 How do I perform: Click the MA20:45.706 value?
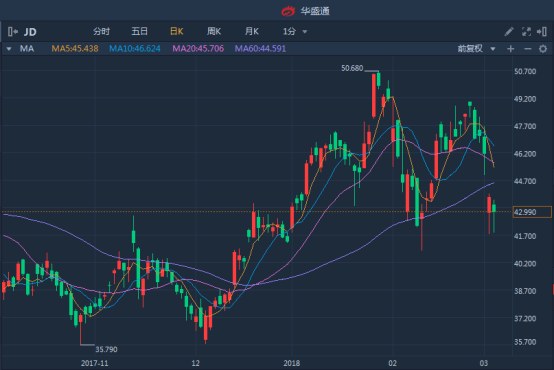click(x=198, y=48)
